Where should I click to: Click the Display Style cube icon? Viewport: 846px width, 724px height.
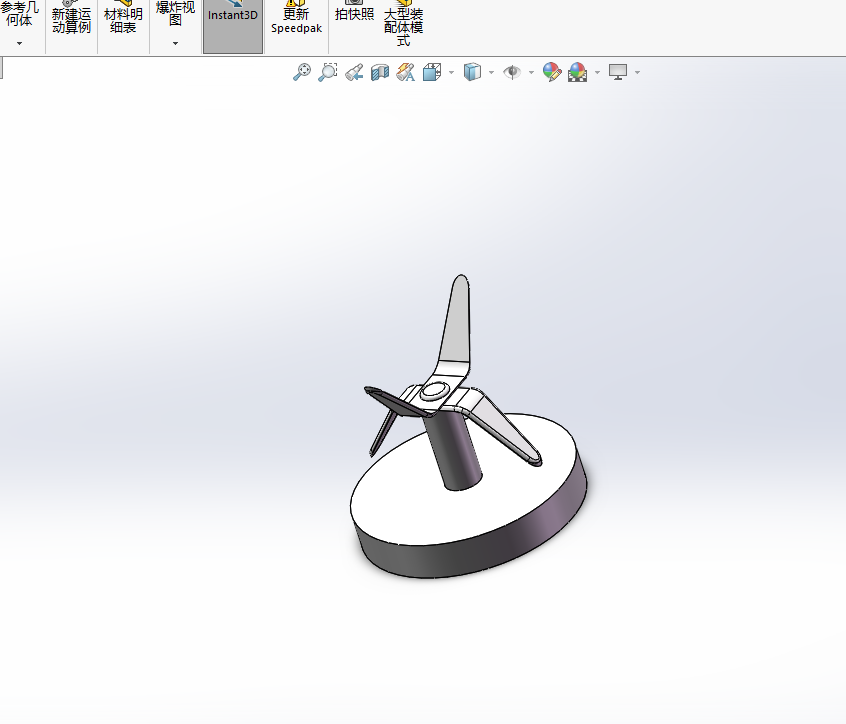click(472, 72)
